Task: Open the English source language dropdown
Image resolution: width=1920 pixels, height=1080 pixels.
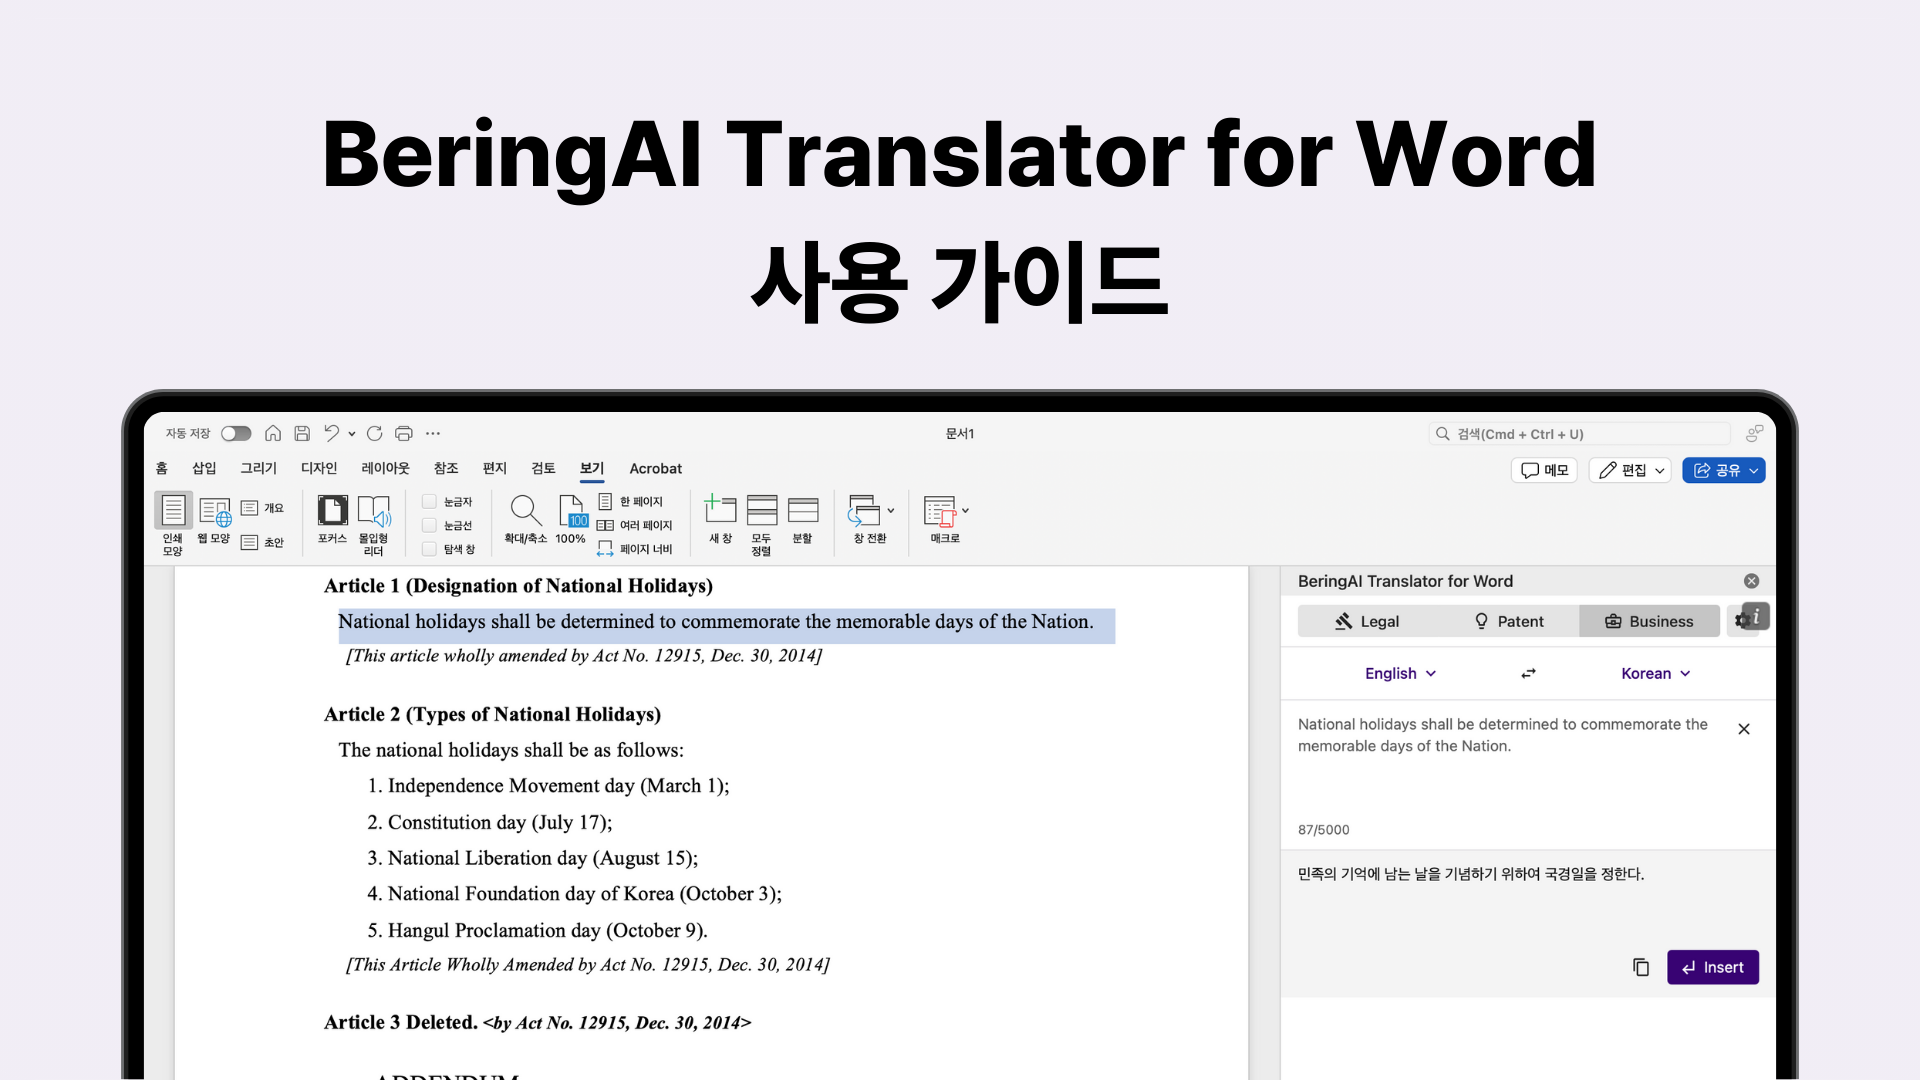Action: tap(1401, 674)
